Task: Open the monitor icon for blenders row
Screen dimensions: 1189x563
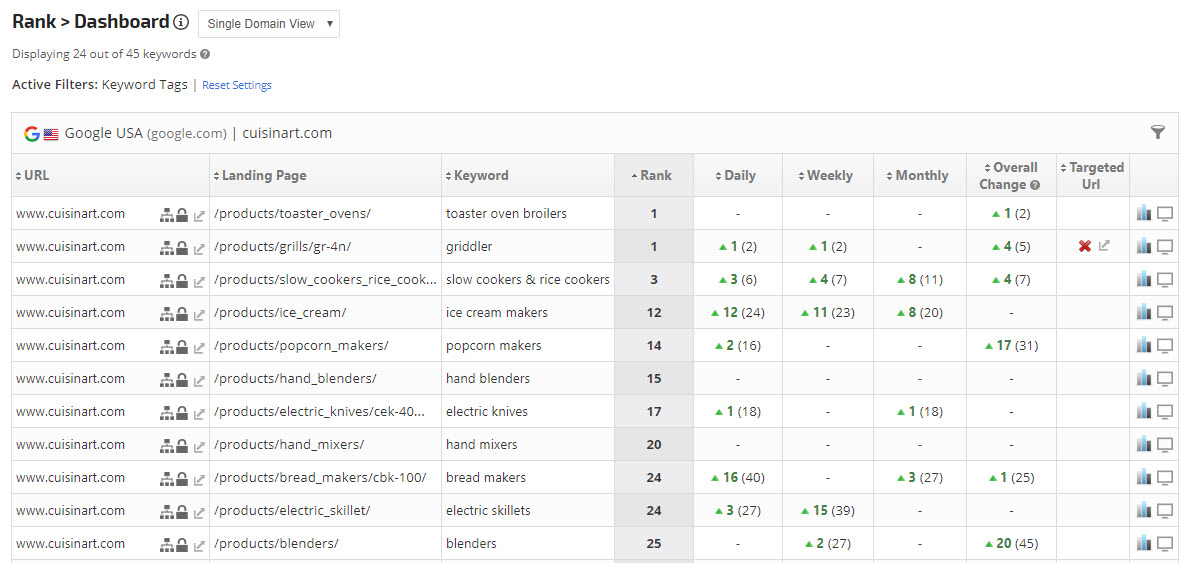Action: click(x=1165, y=544)
